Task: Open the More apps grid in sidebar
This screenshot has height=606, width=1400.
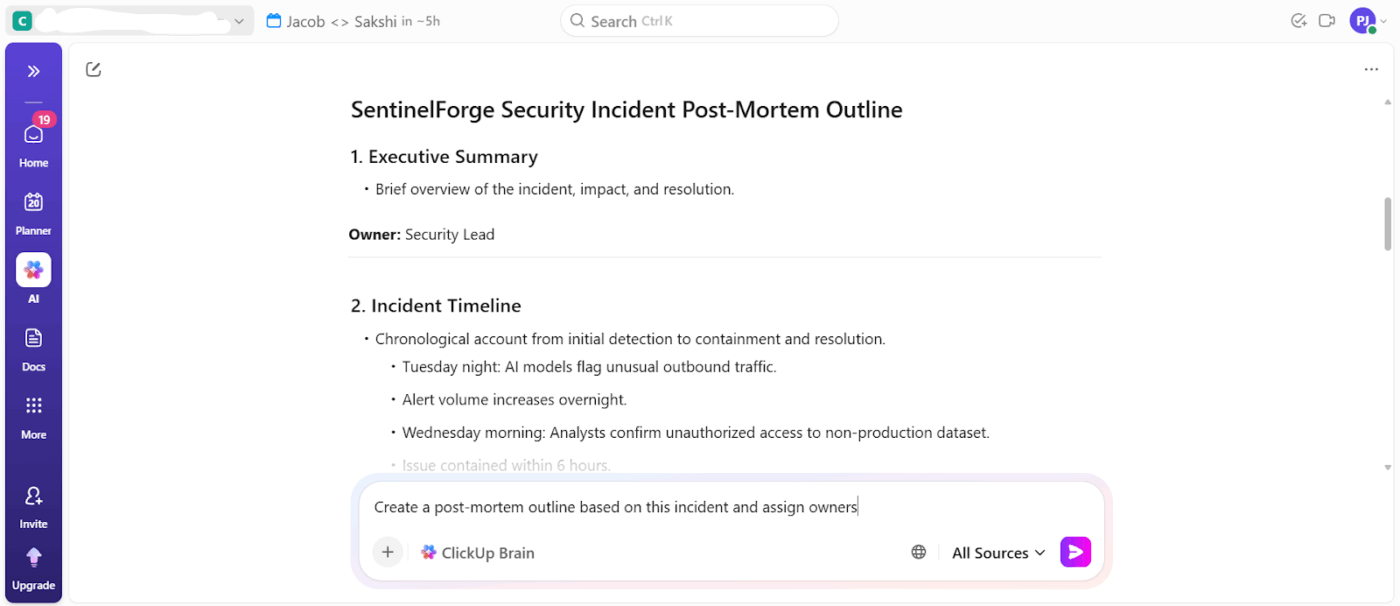Action: (x=33, y=406)
